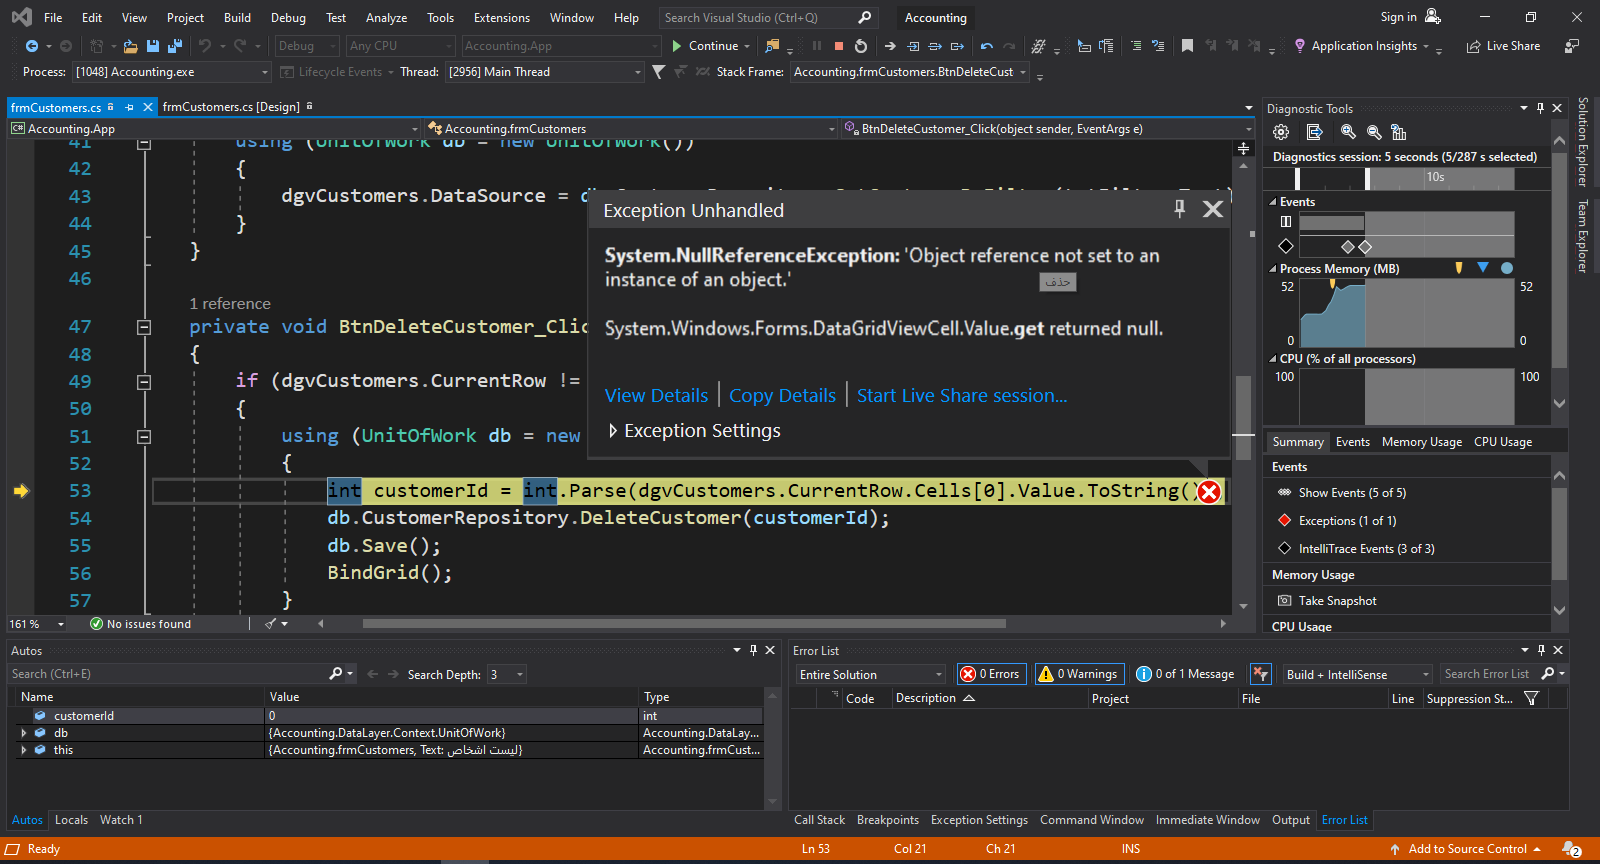This screenshot has width=1600, height=864.
Task: Open the feedback icon at top right
Action: click(1572, 46)
